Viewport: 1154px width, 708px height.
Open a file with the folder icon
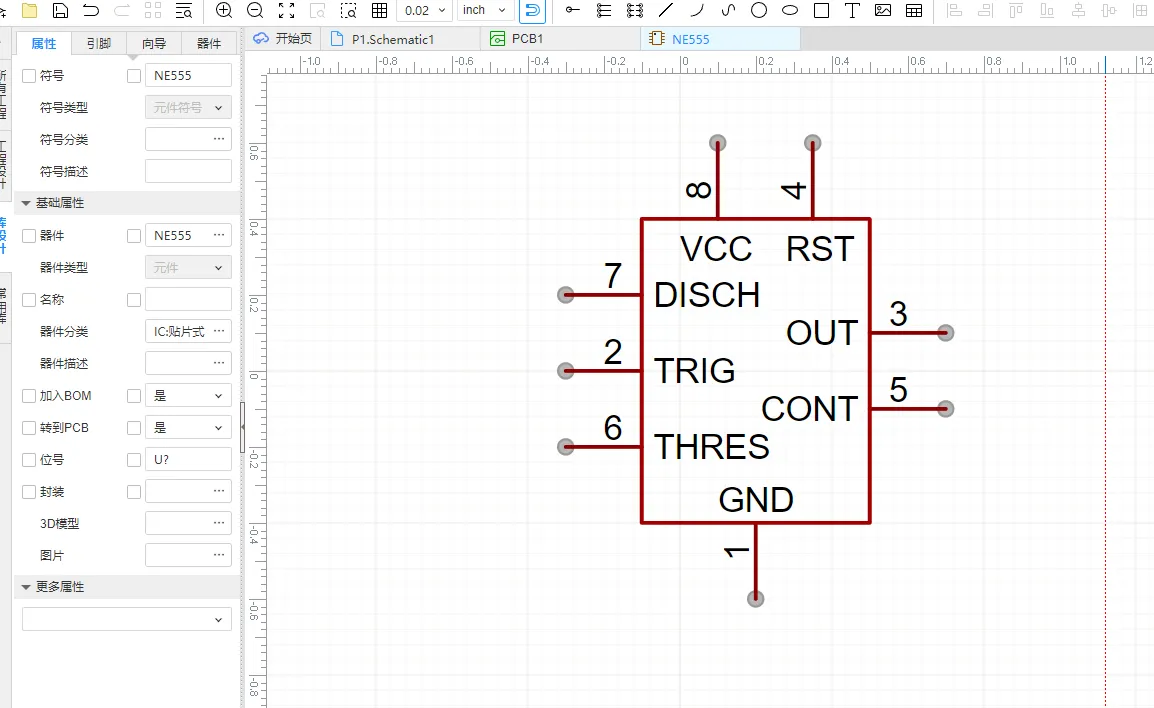29,10
